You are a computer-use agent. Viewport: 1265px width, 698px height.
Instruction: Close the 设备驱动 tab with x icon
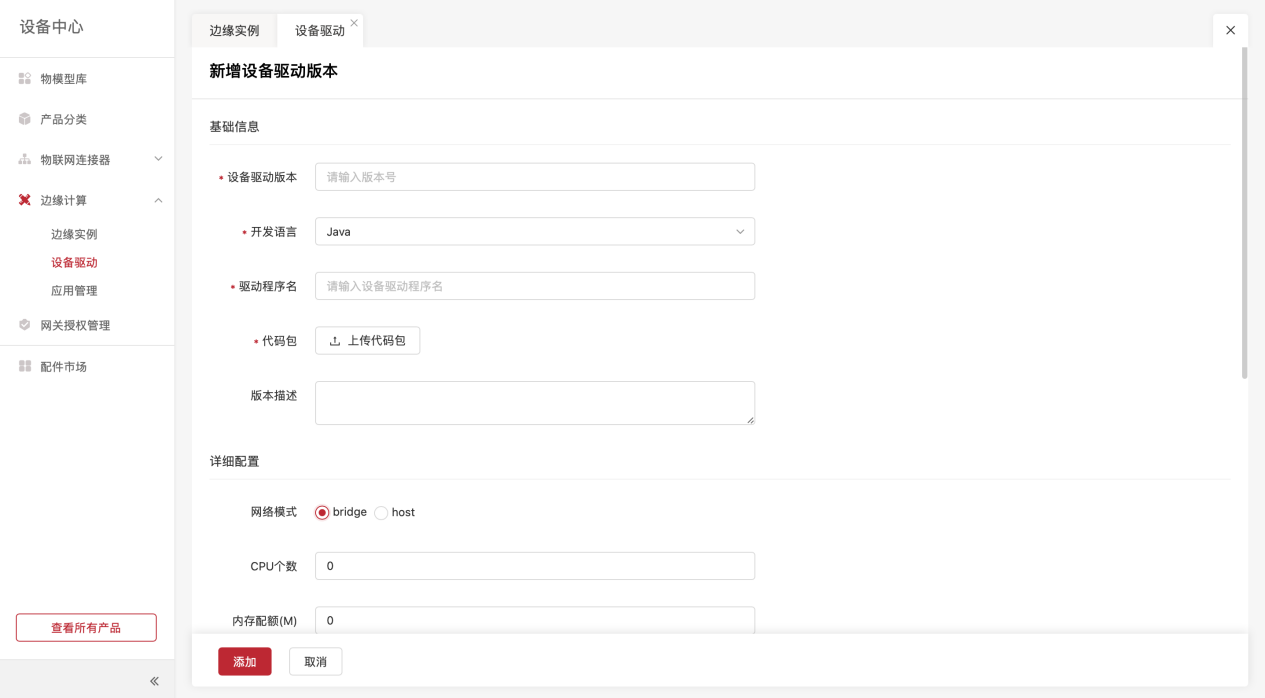pos(354,23)
